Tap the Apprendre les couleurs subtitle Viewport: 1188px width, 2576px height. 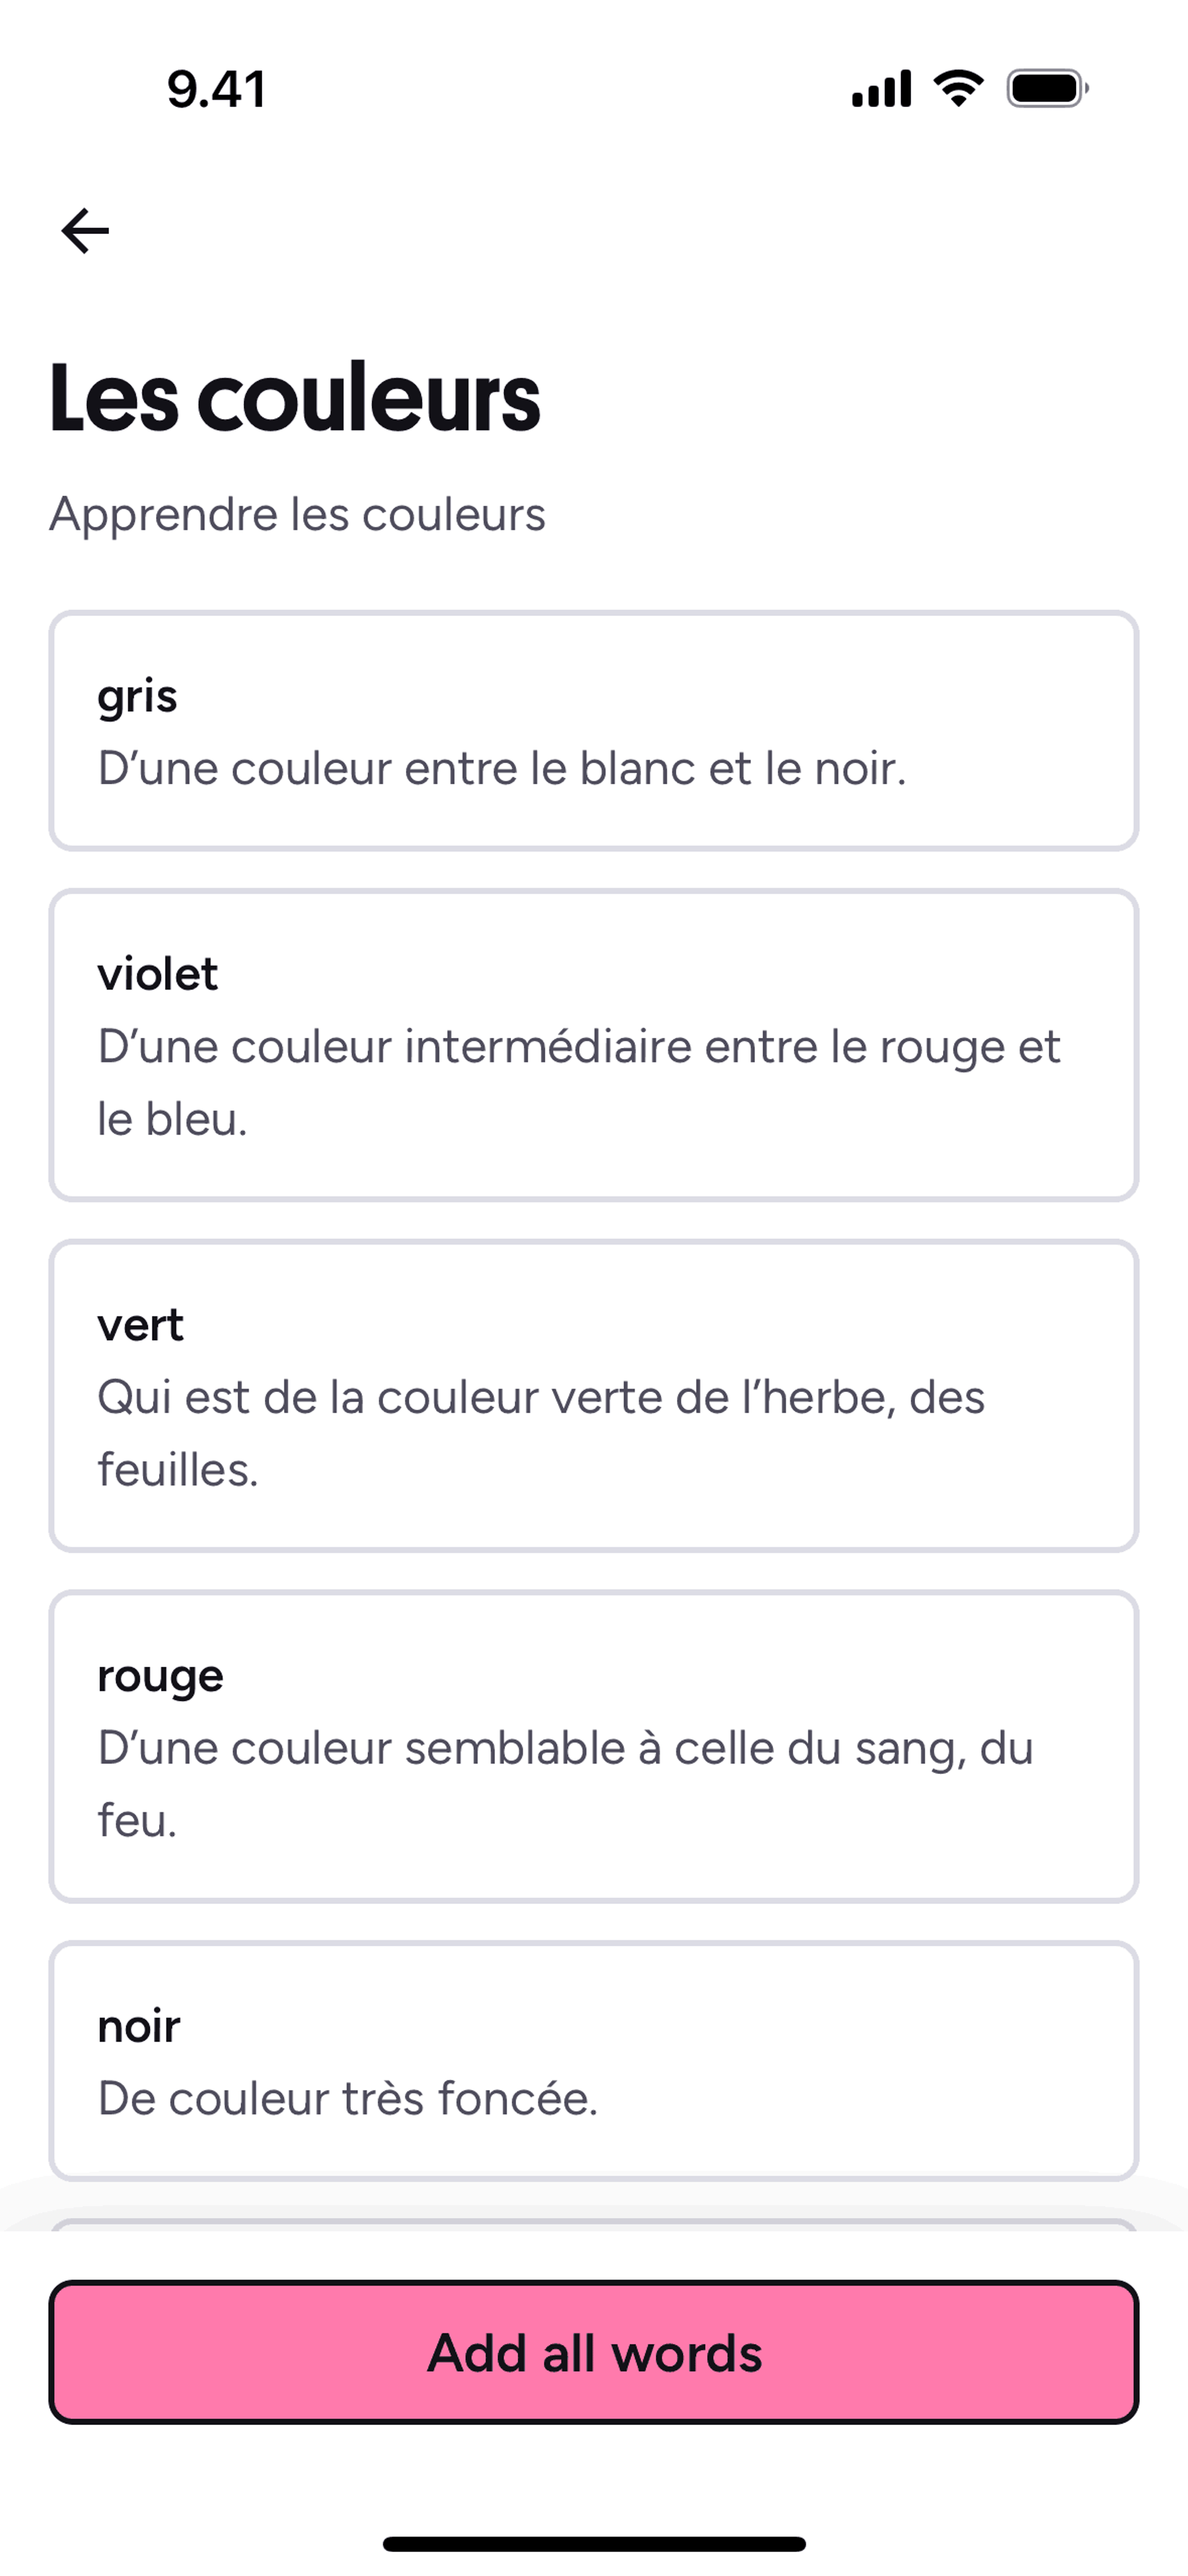[297, 514]
